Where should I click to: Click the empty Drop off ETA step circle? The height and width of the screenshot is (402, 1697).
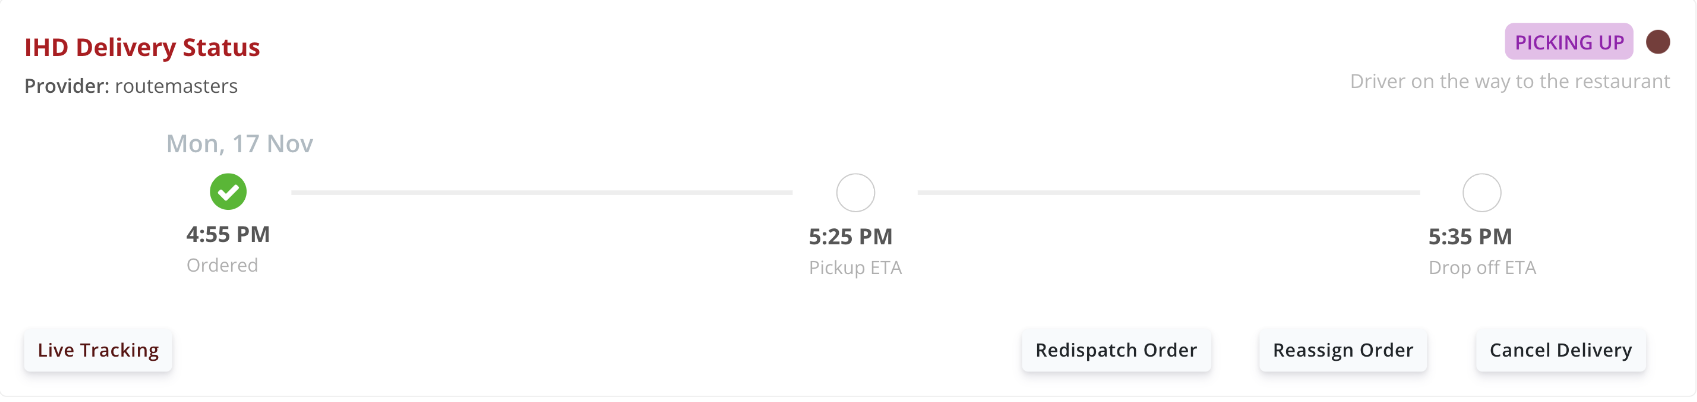(1481, 192)
